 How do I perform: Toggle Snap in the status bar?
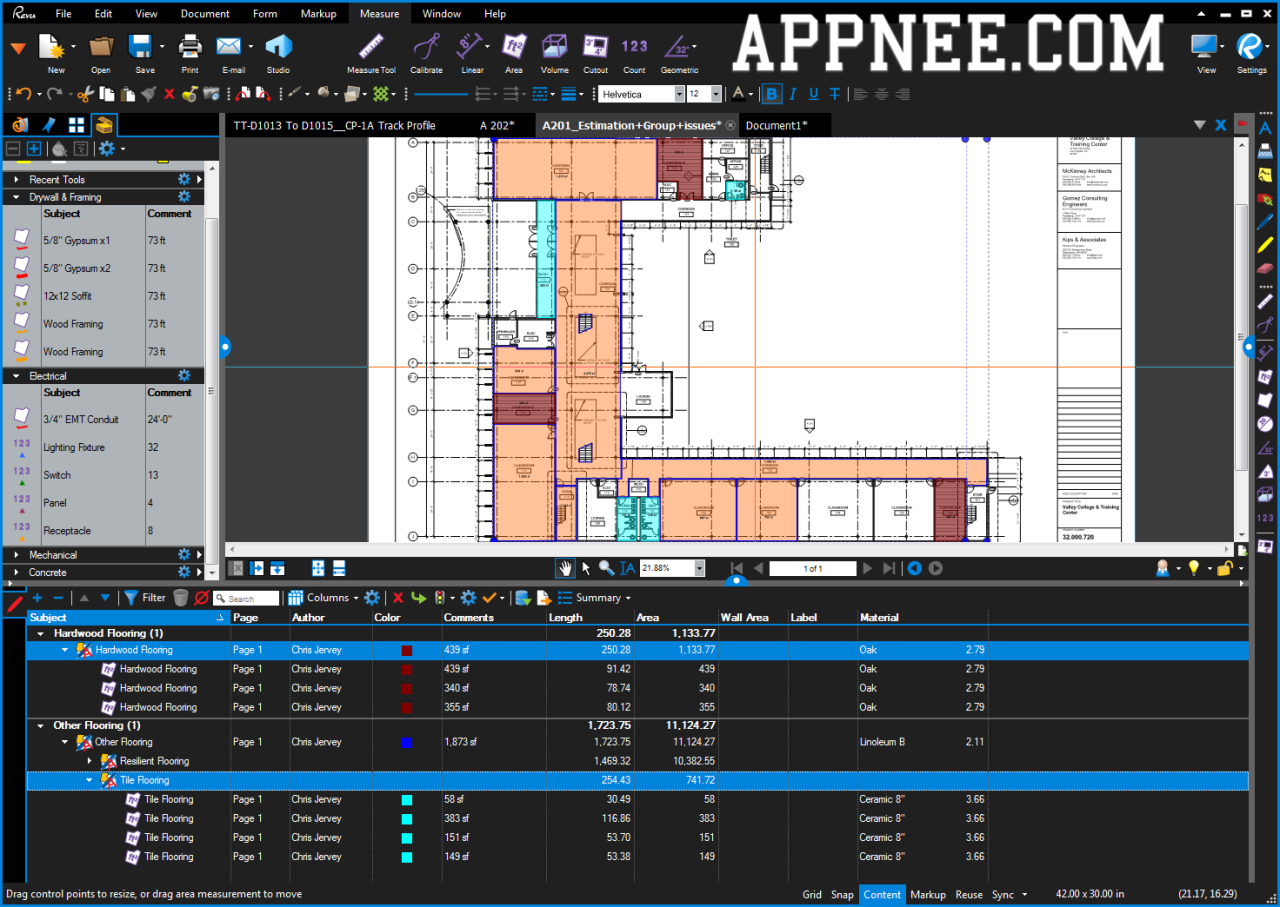pyautogui.click(x=842, y=895)
